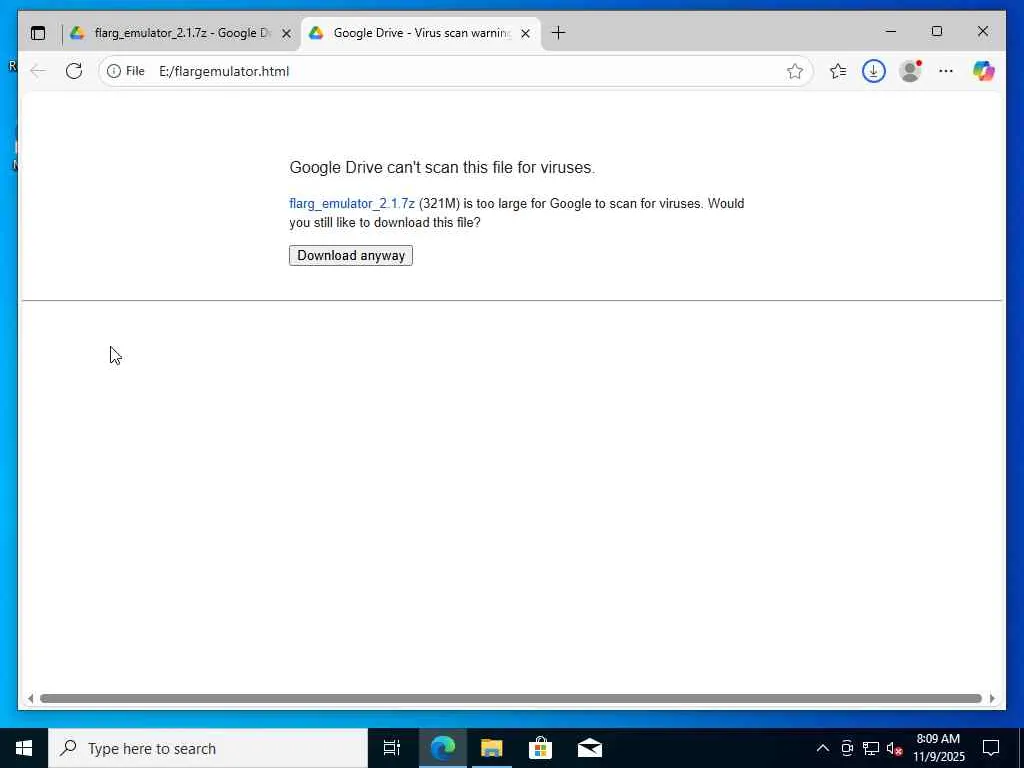Click the horizontal scrollbar thumb
Image resolution: width=1024 pixels, height=768 pixels.
point(511,699)
